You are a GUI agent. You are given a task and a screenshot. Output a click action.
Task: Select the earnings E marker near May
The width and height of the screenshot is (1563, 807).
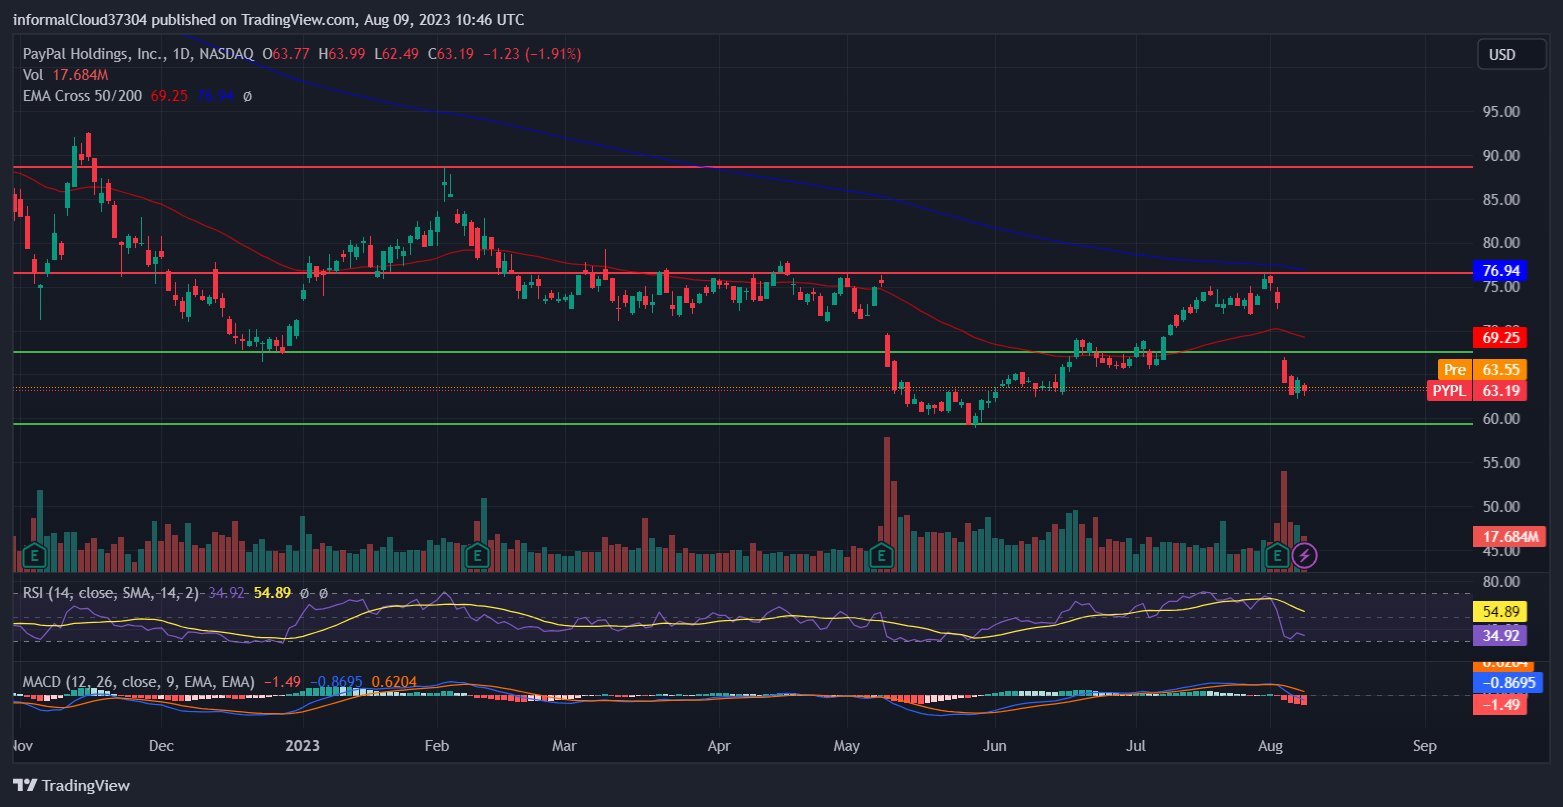click(x=881, y=554)
